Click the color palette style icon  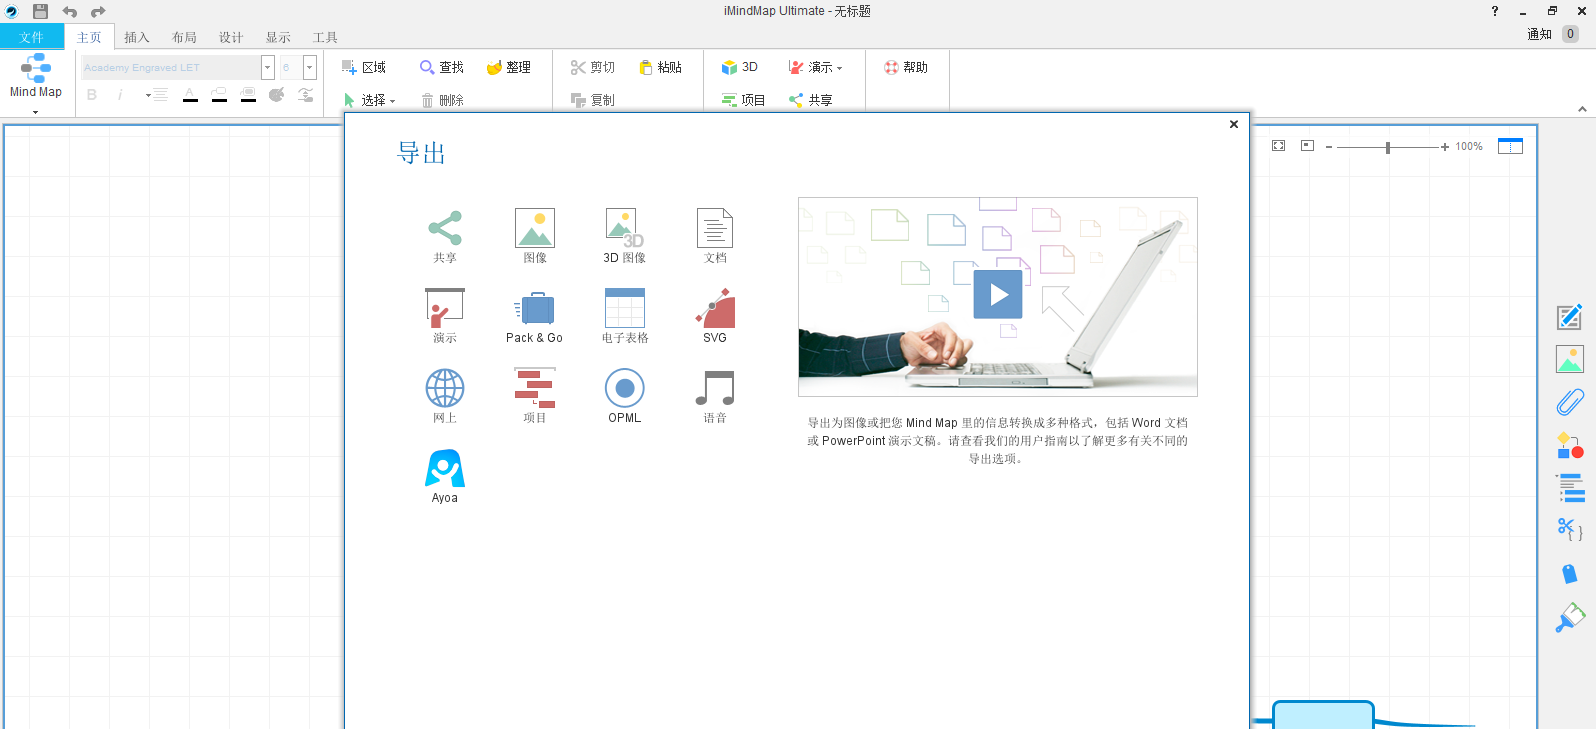277,95
